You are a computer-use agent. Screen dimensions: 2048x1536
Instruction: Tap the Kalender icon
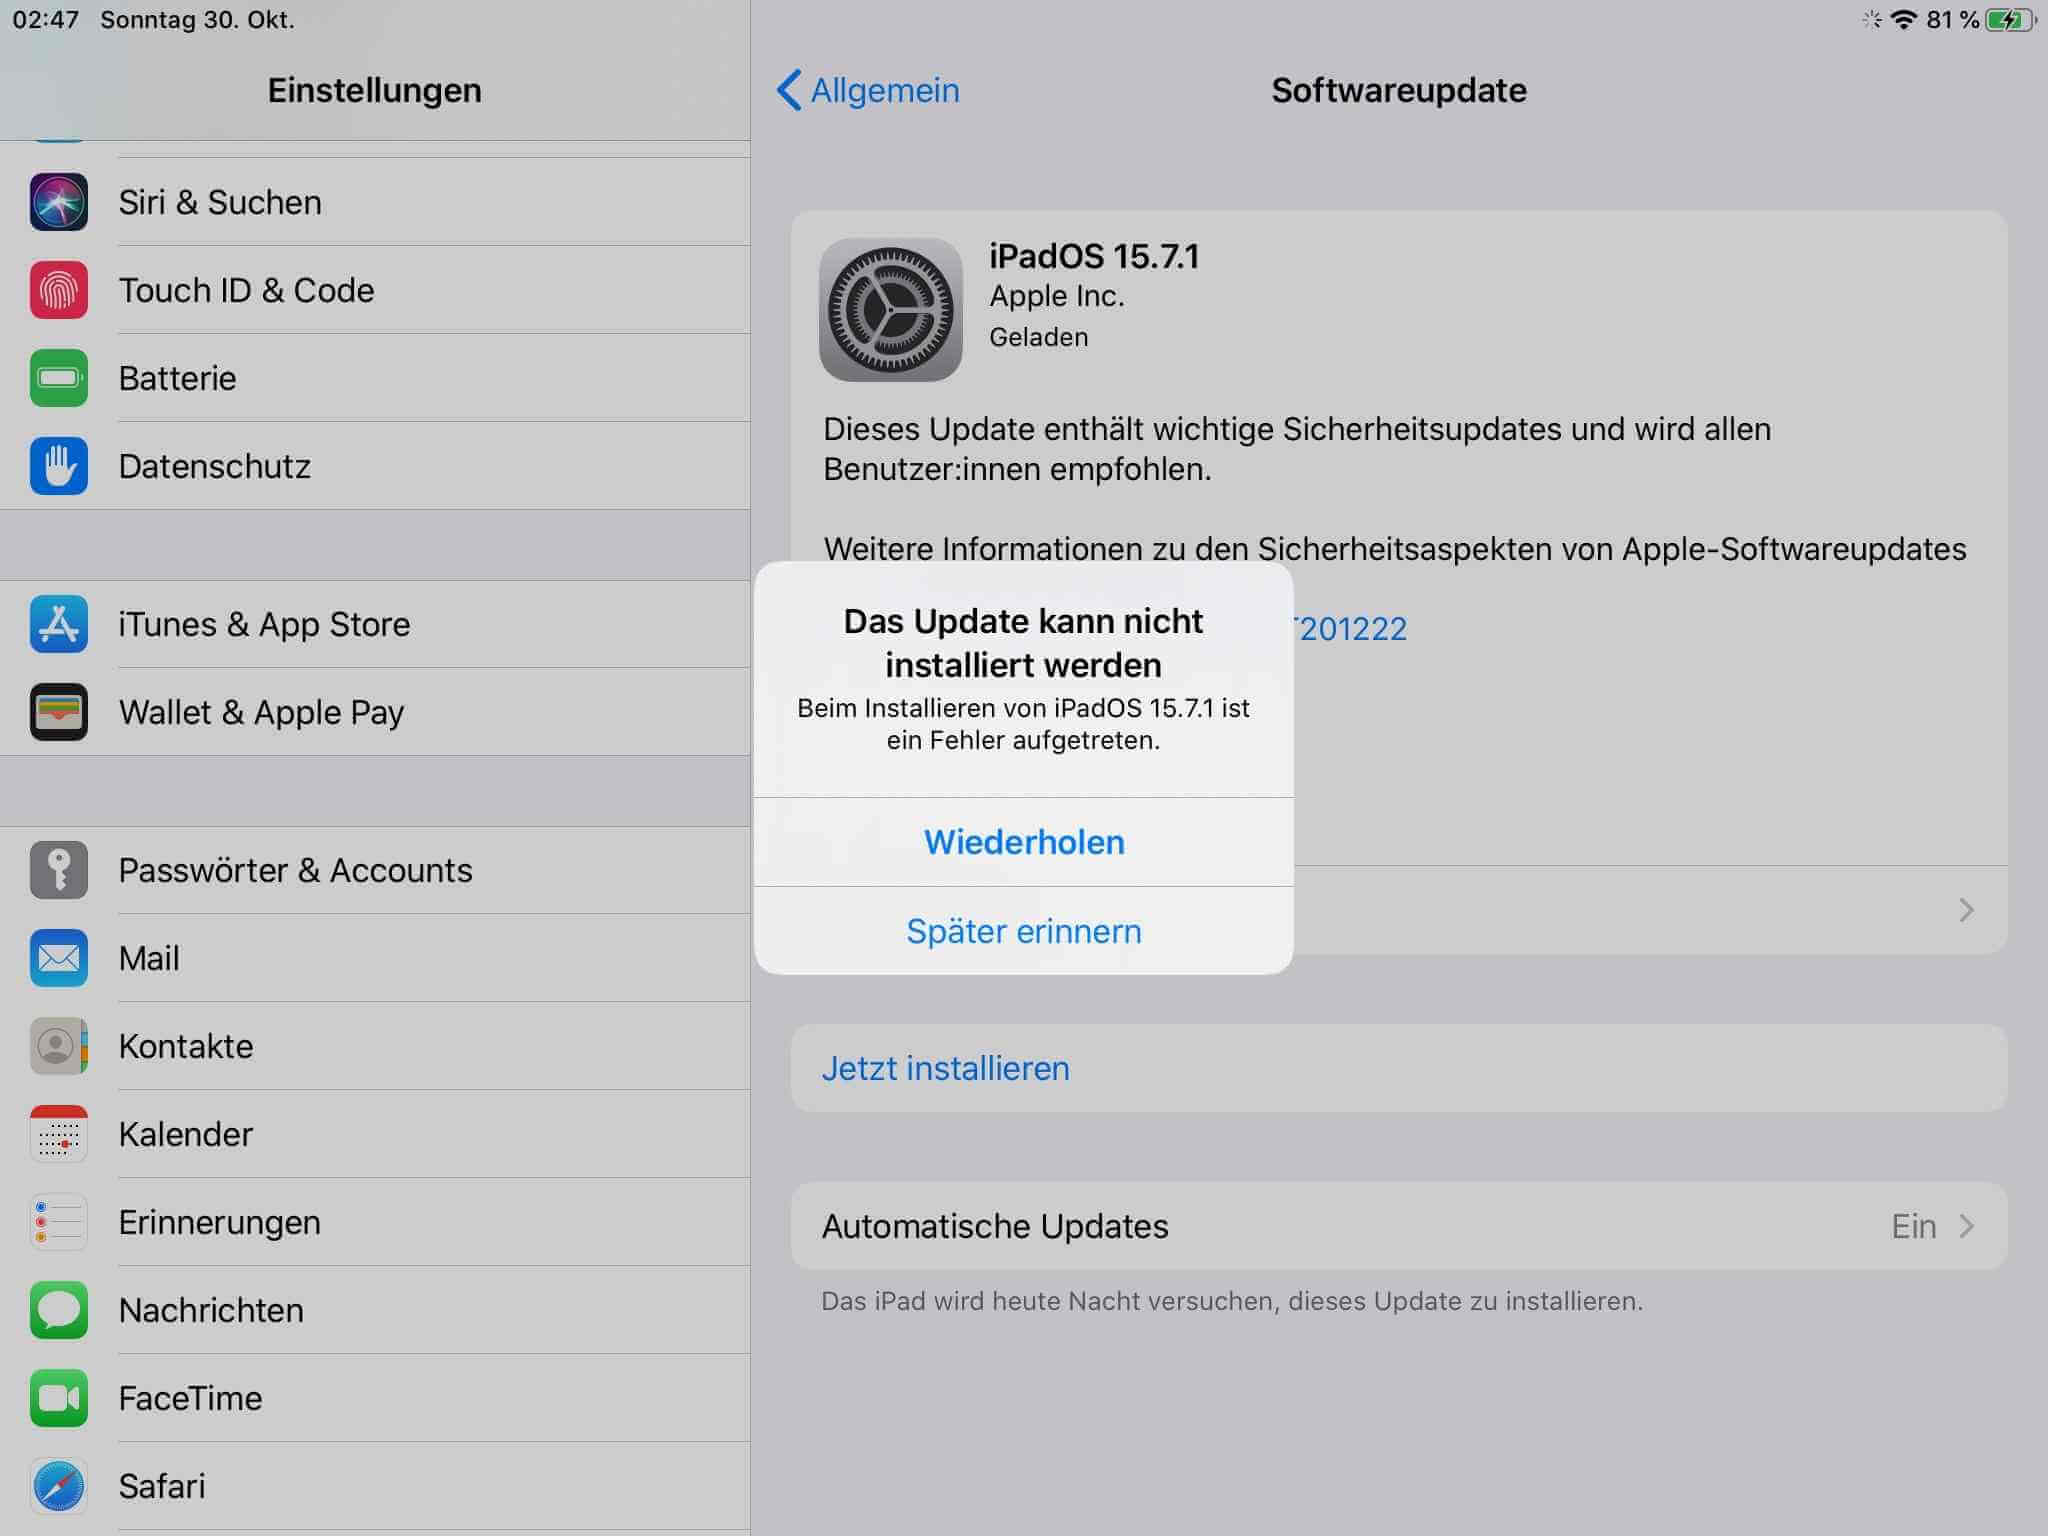coord(59,1134)
